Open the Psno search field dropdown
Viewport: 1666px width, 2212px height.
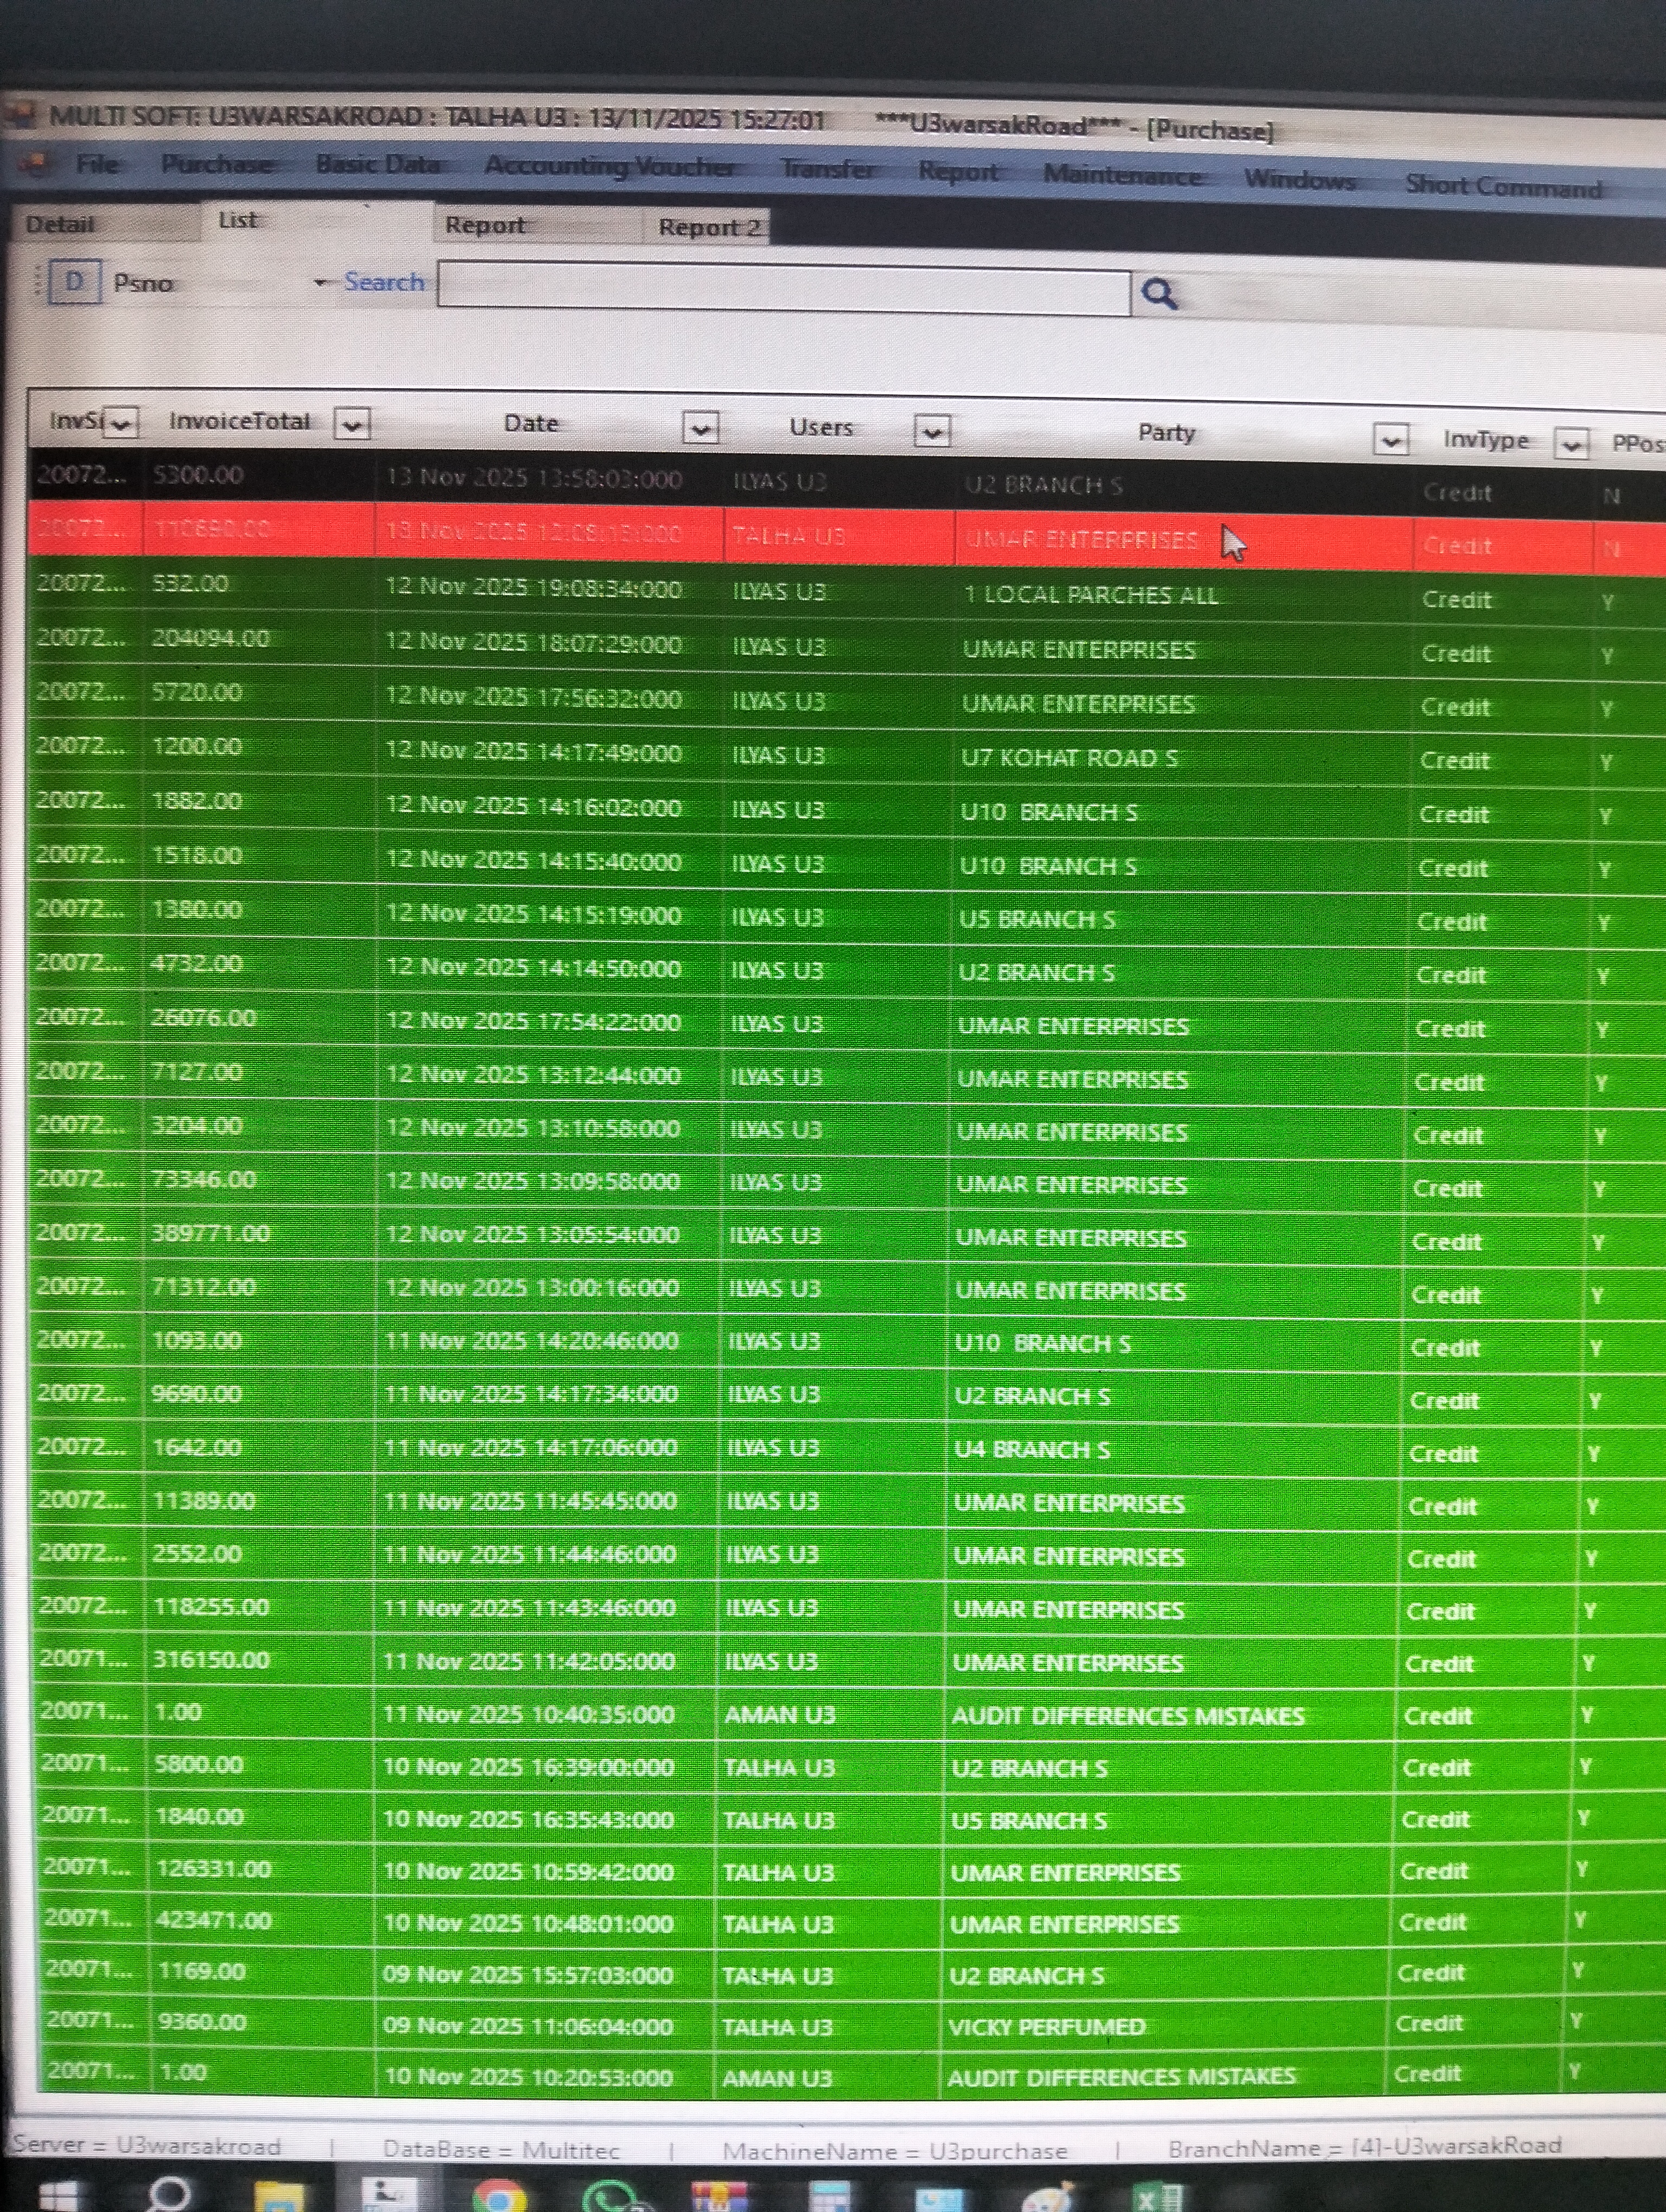click(320, 283)
